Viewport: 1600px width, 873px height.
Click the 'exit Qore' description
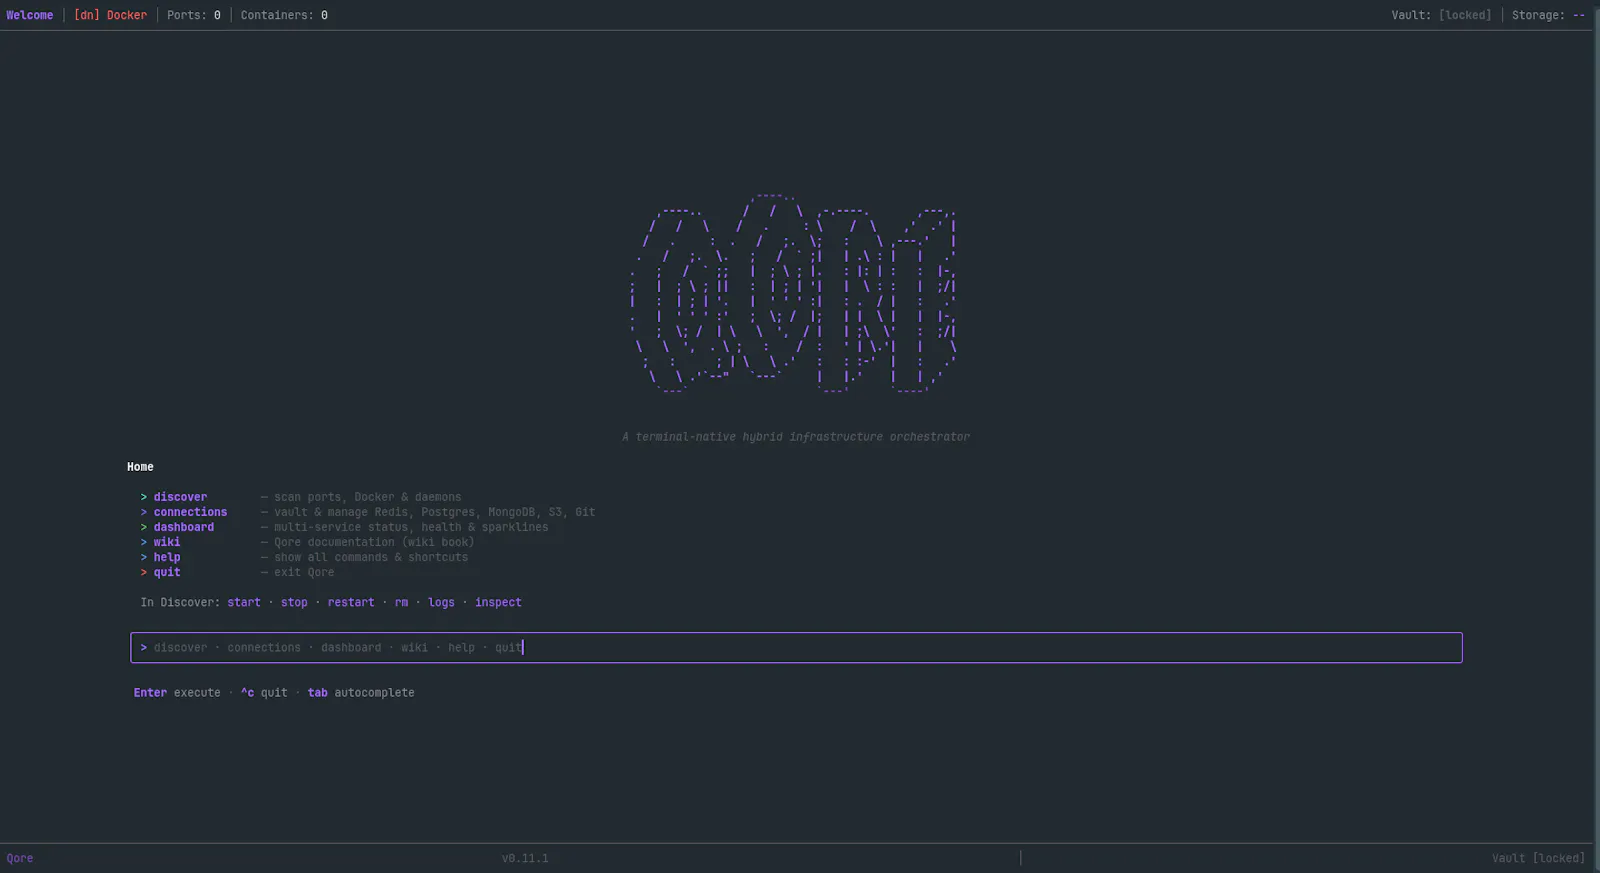(x=304, y=572)
